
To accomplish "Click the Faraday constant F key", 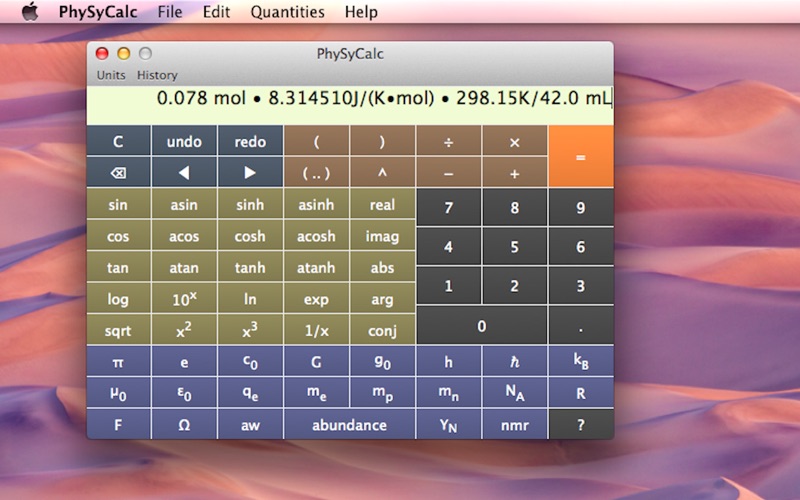I will click(x=118, y=424).
